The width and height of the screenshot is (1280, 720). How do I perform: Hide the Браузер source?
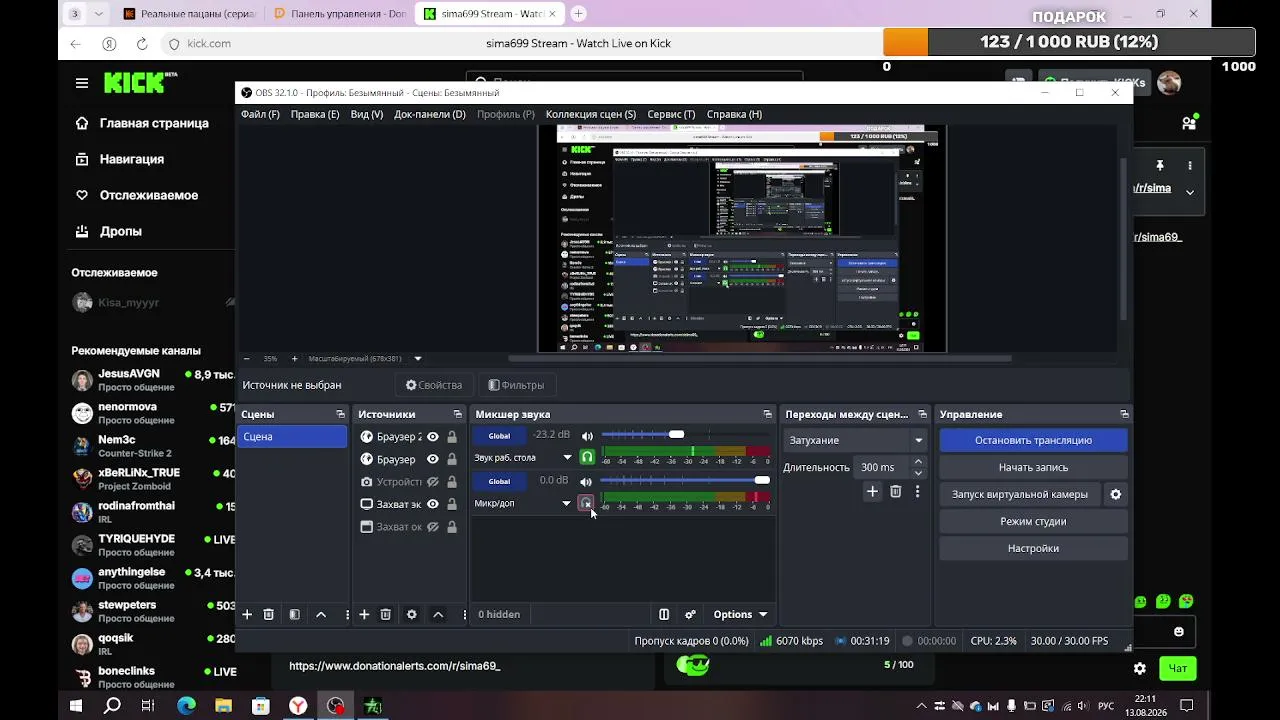point(433,459)
